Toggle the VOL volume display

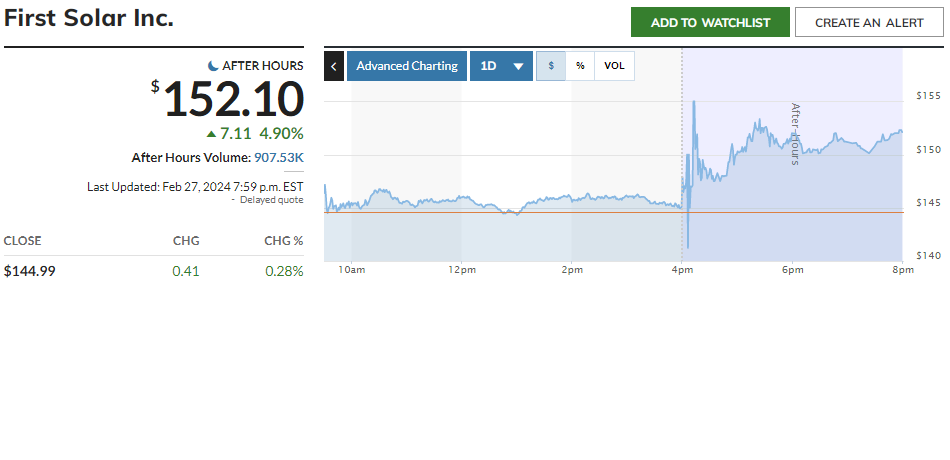tap(614, 66)
